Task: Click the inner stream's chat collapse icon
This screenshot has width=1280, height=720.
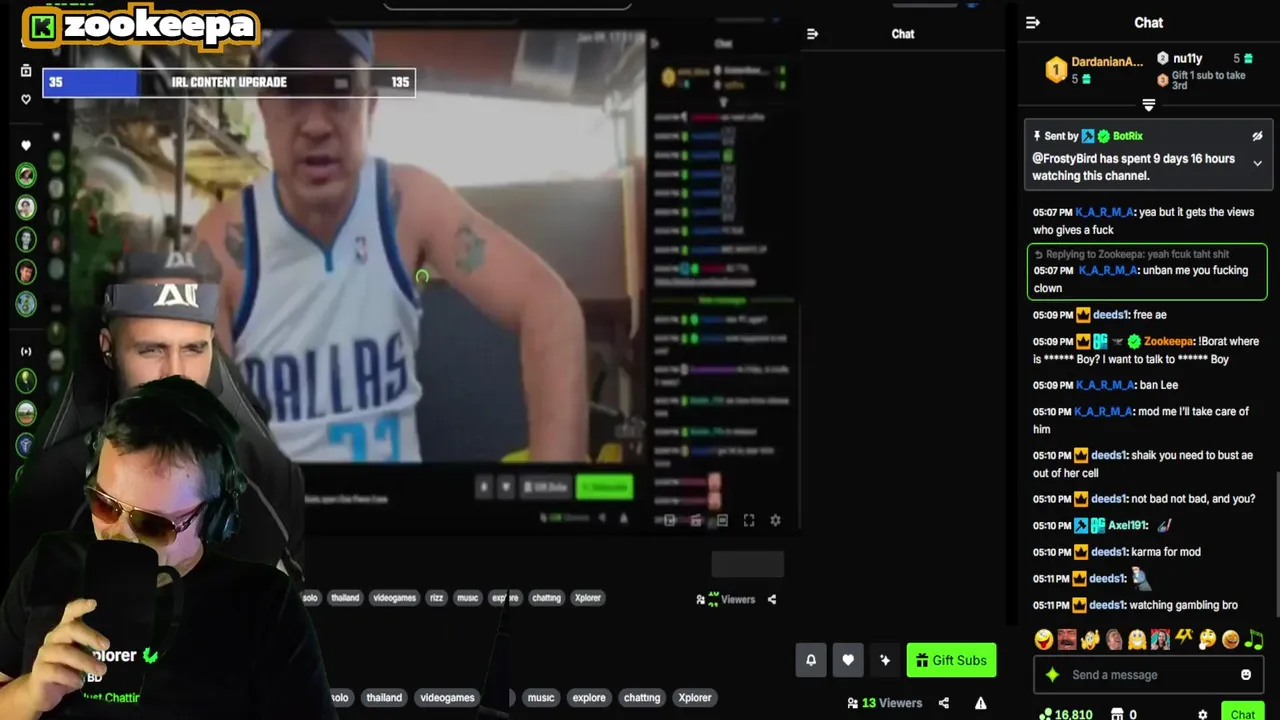Action: coord(812,34)
